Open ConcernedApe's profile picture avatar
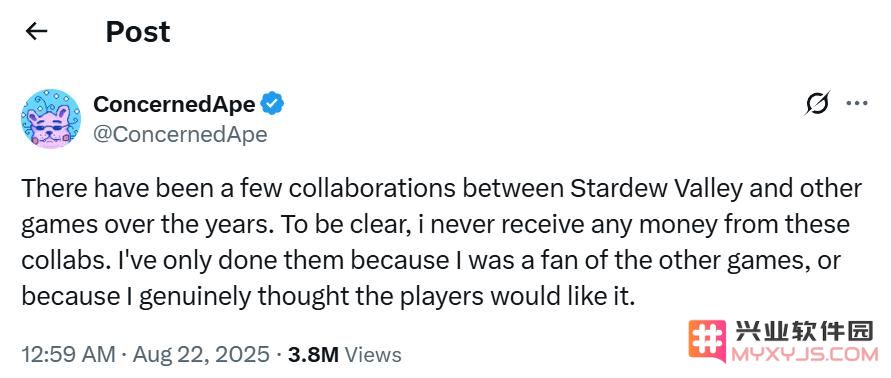 pyautogui.click(x=51, y=119)
